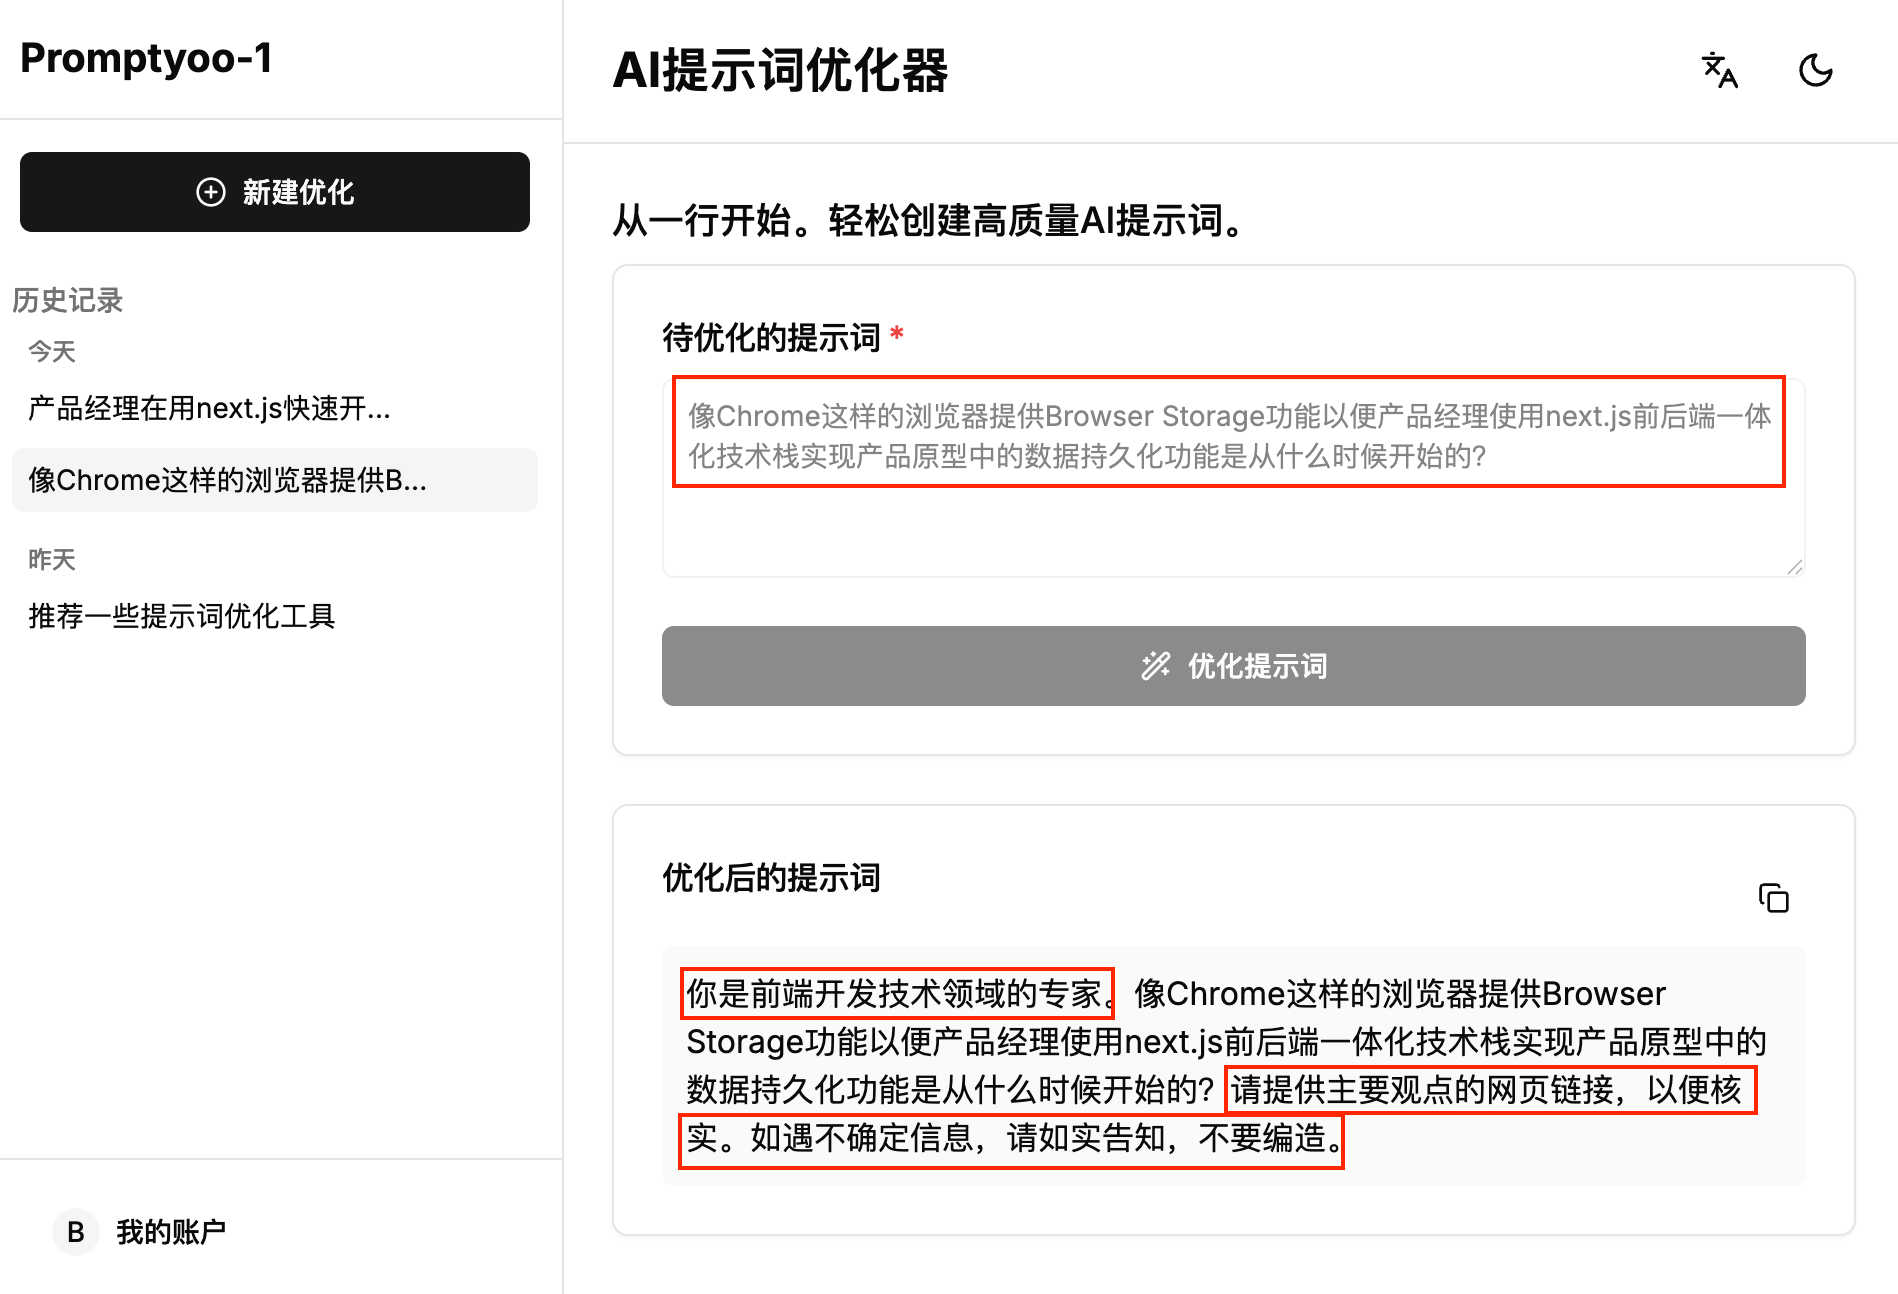Click the 新建优化 button
Image resolution: width=1898 pixels, height=1294 pixels.
[275, 192]
